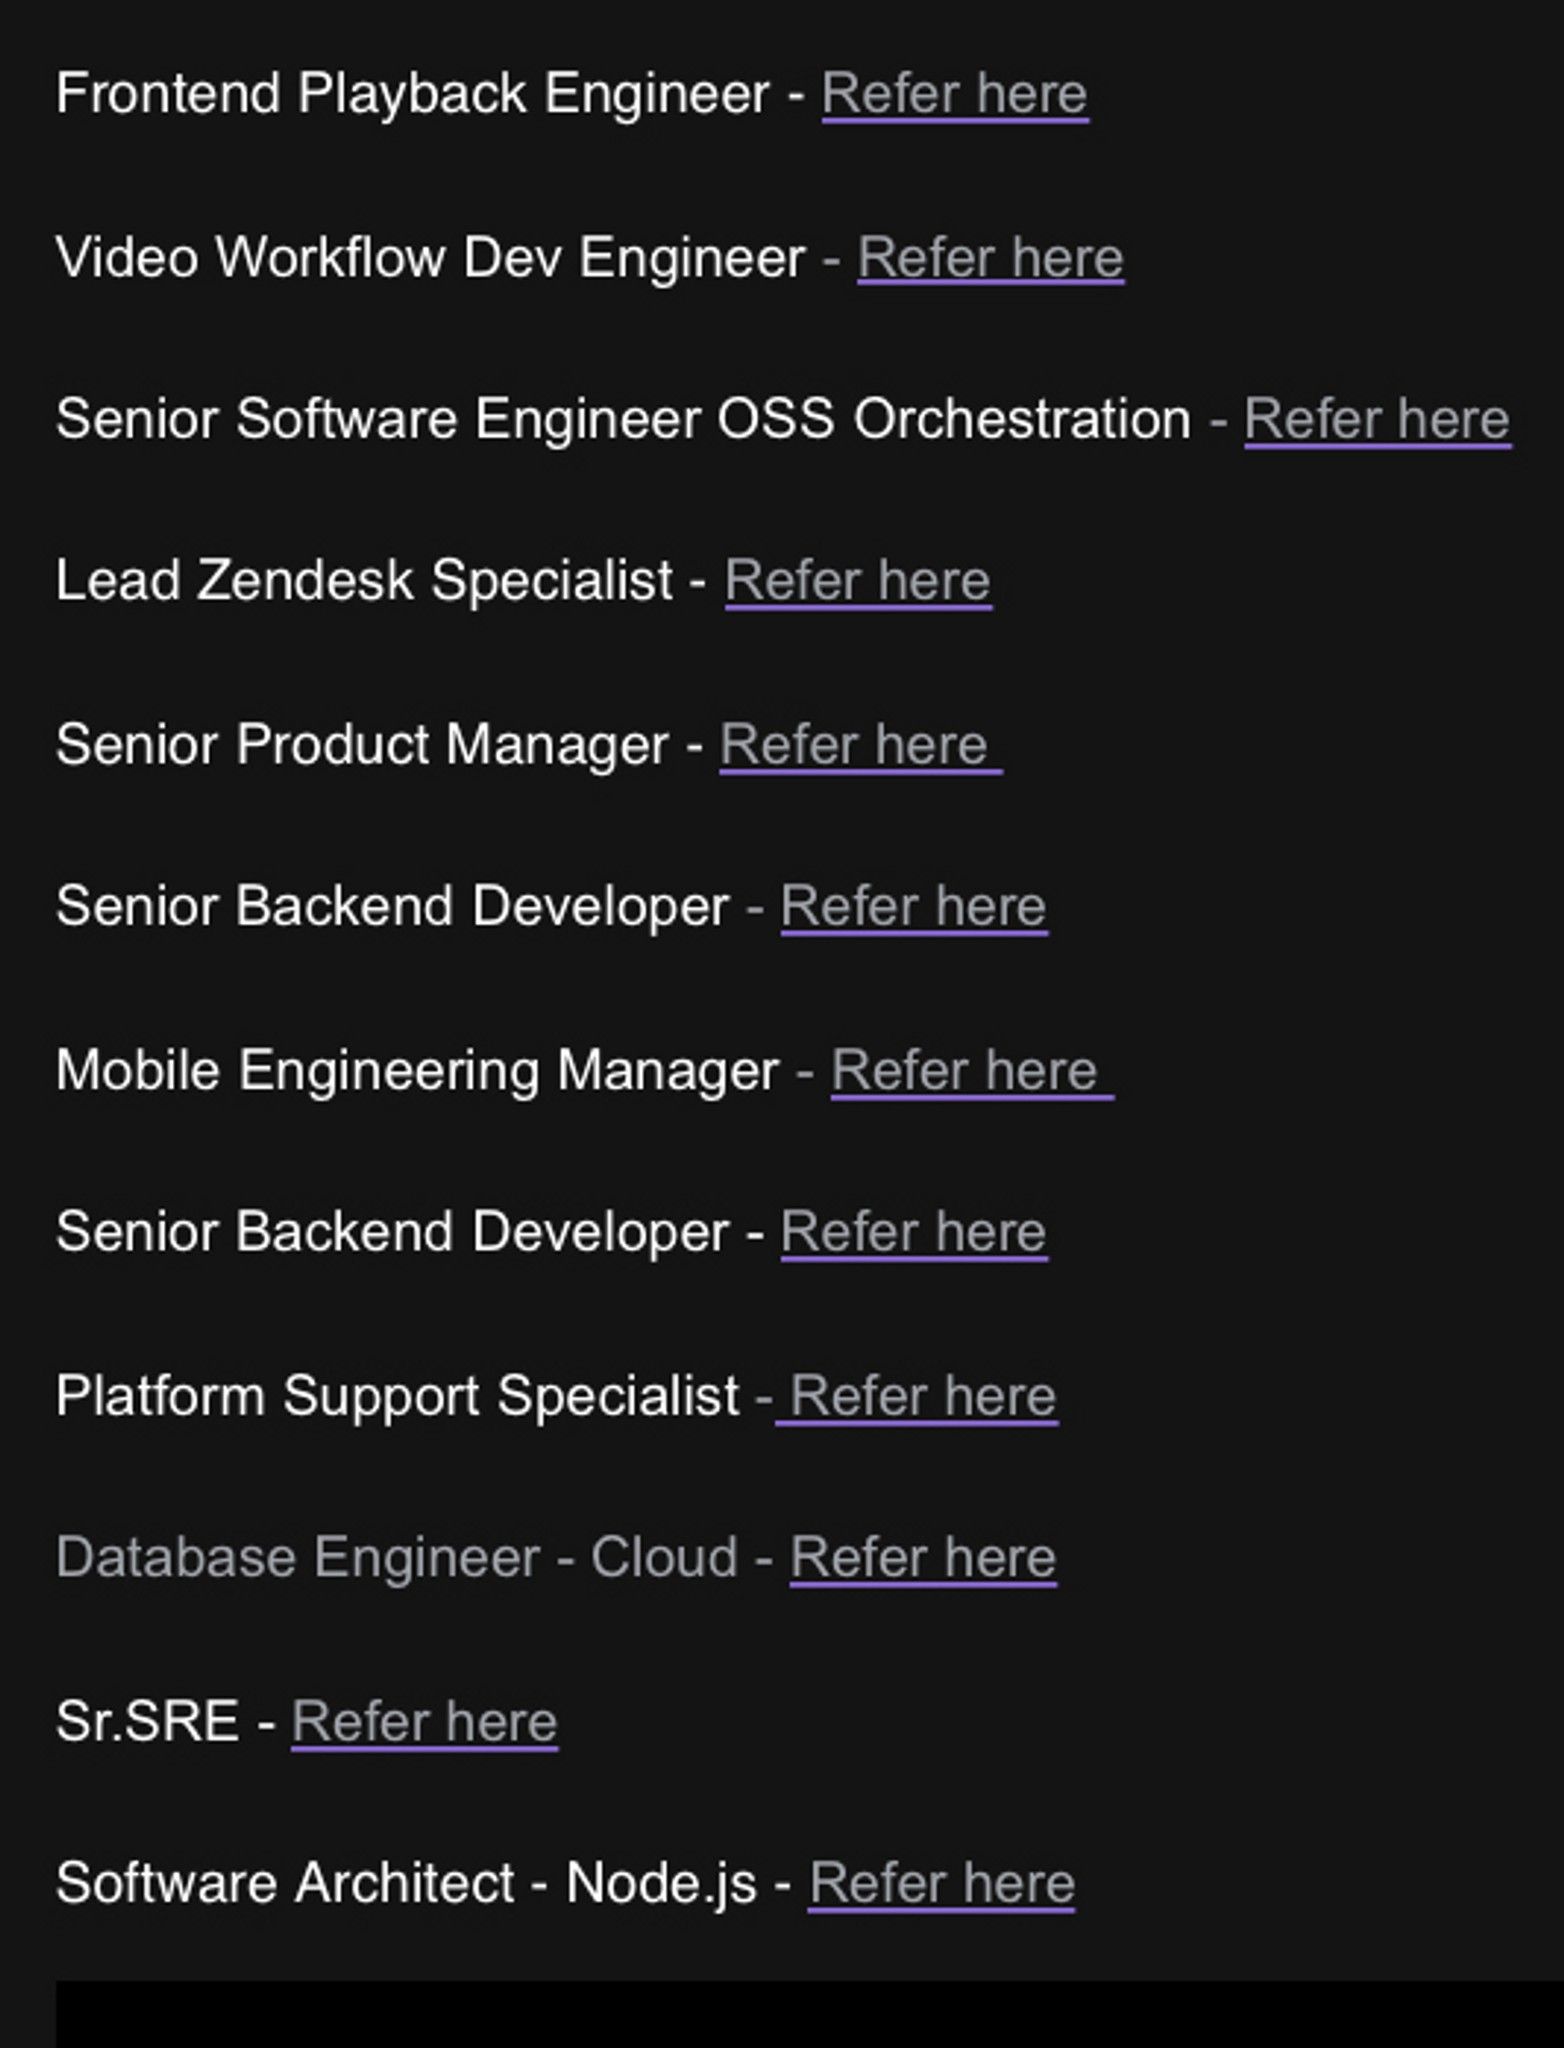Click Refer here beside Lead Zendesk Specialist
The height and width of the screenshot is (2048, 1564).
coord(858,581)
